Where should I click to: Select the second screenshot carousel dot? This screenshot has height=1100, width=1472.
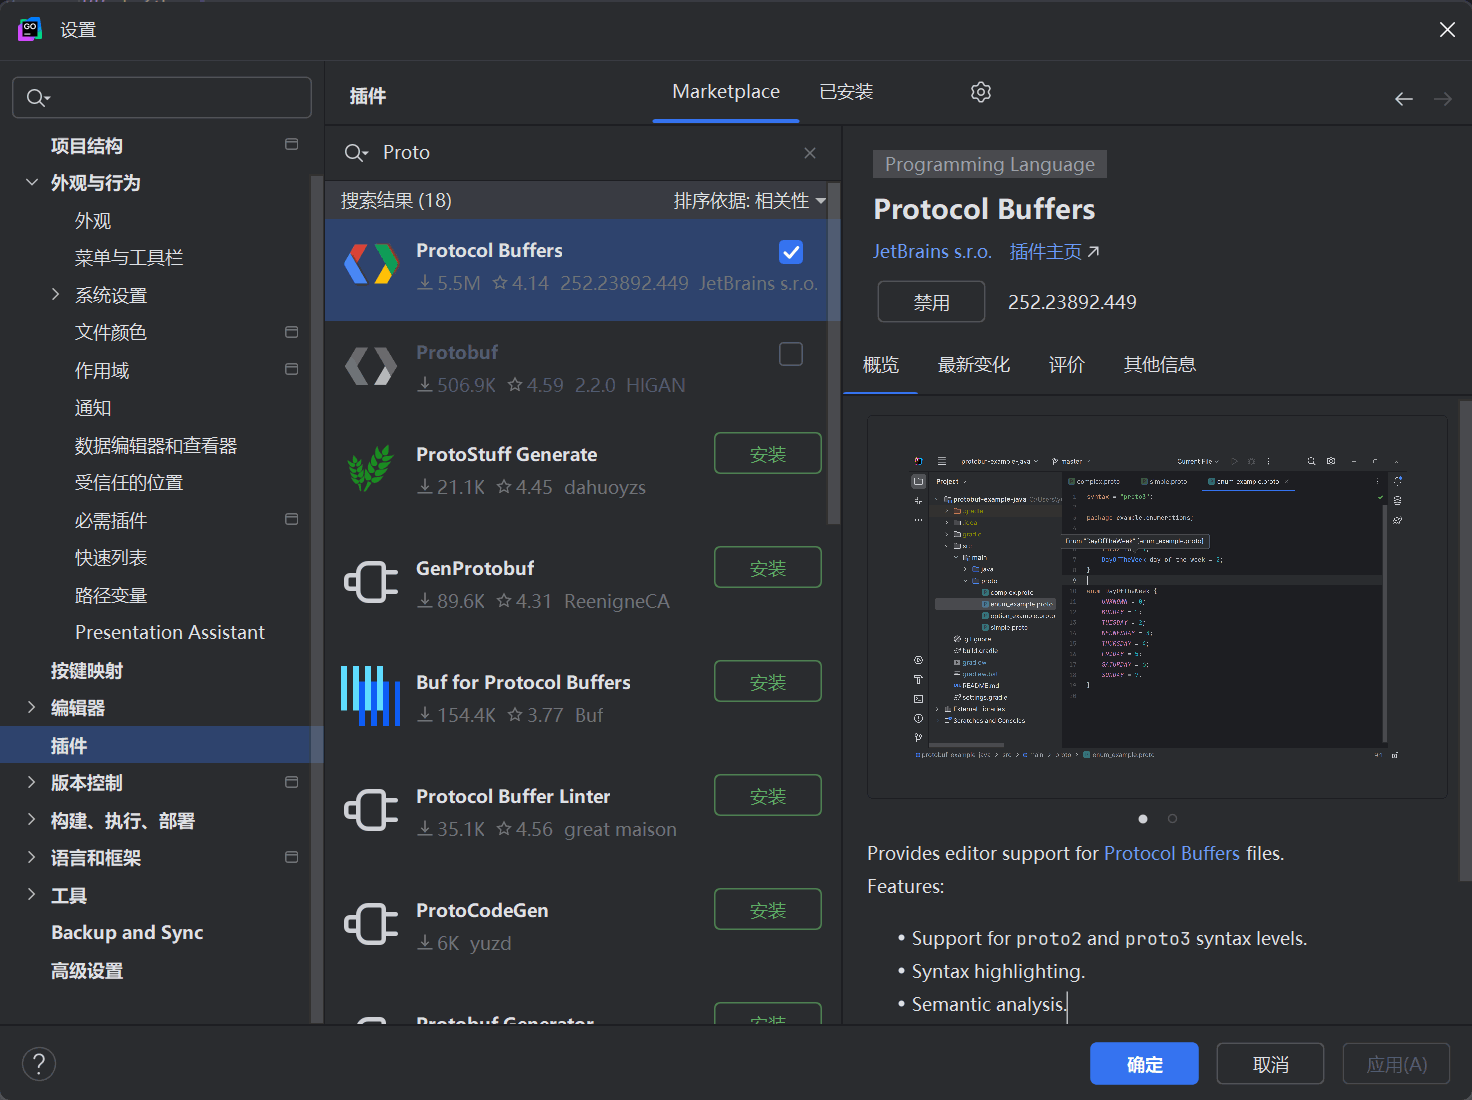pyautogui.click(x=1172, y=819)
